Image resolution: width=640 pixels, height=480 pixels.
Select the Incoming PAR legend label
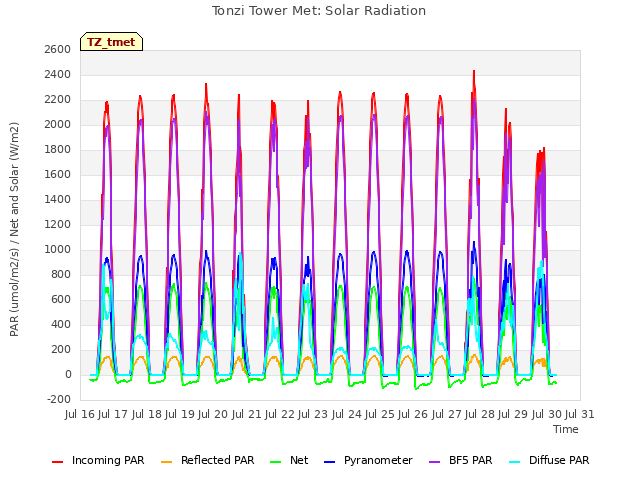(108, 460)
